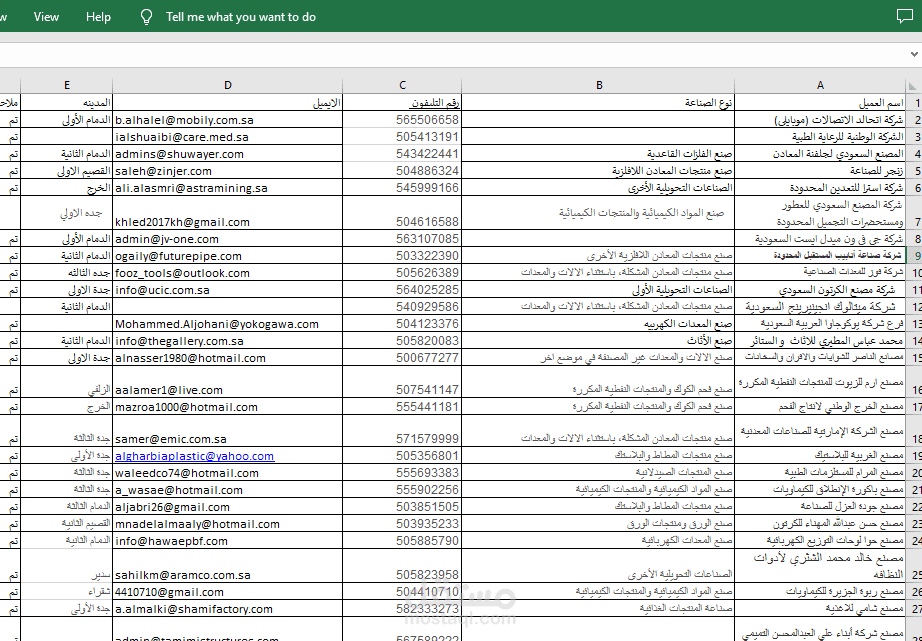Viewport: 922px width, 641px height.
Task: Click header cell 'الايميل'
Action: tap(228, 103)
